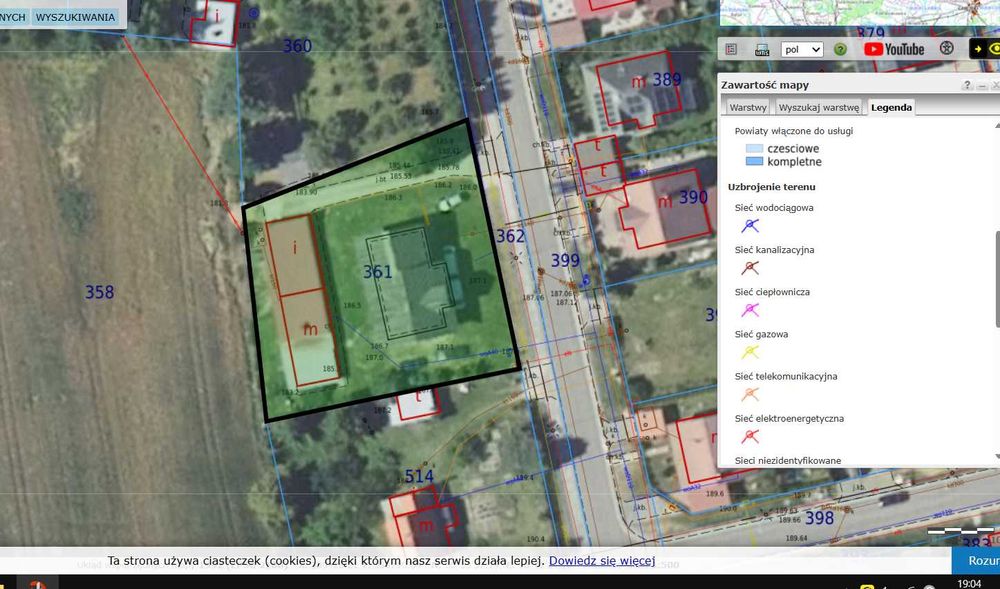
Task: Click the yellow arrow accessibility icon
Action: 978,49
